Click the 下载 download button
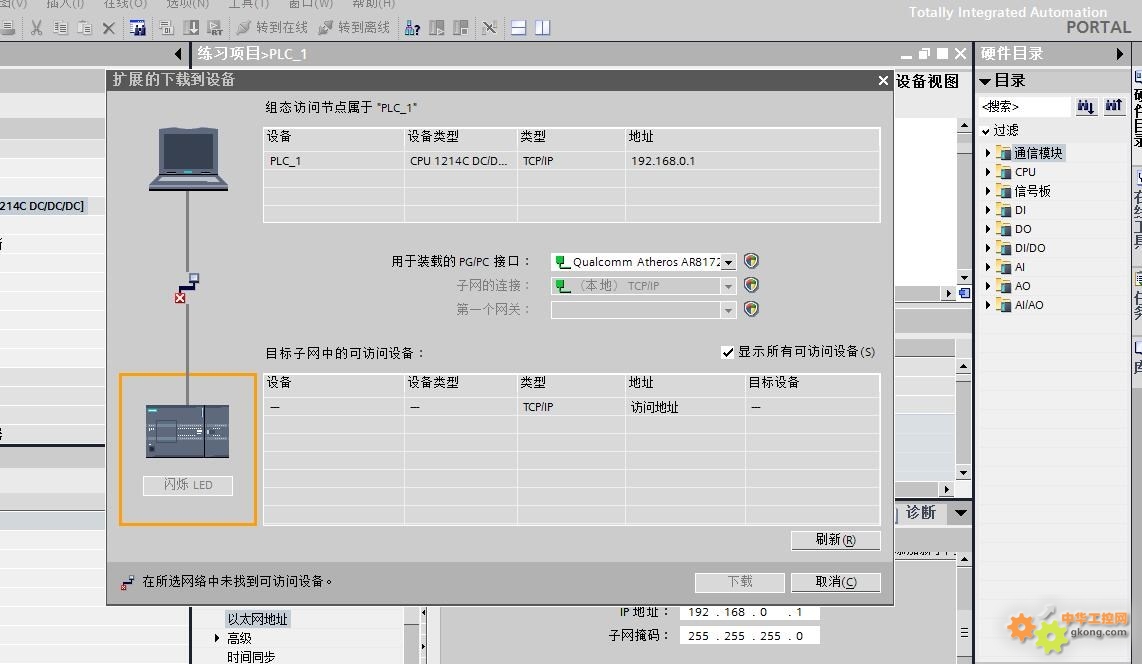1142x664 pixels. click(x=740, y=582)
